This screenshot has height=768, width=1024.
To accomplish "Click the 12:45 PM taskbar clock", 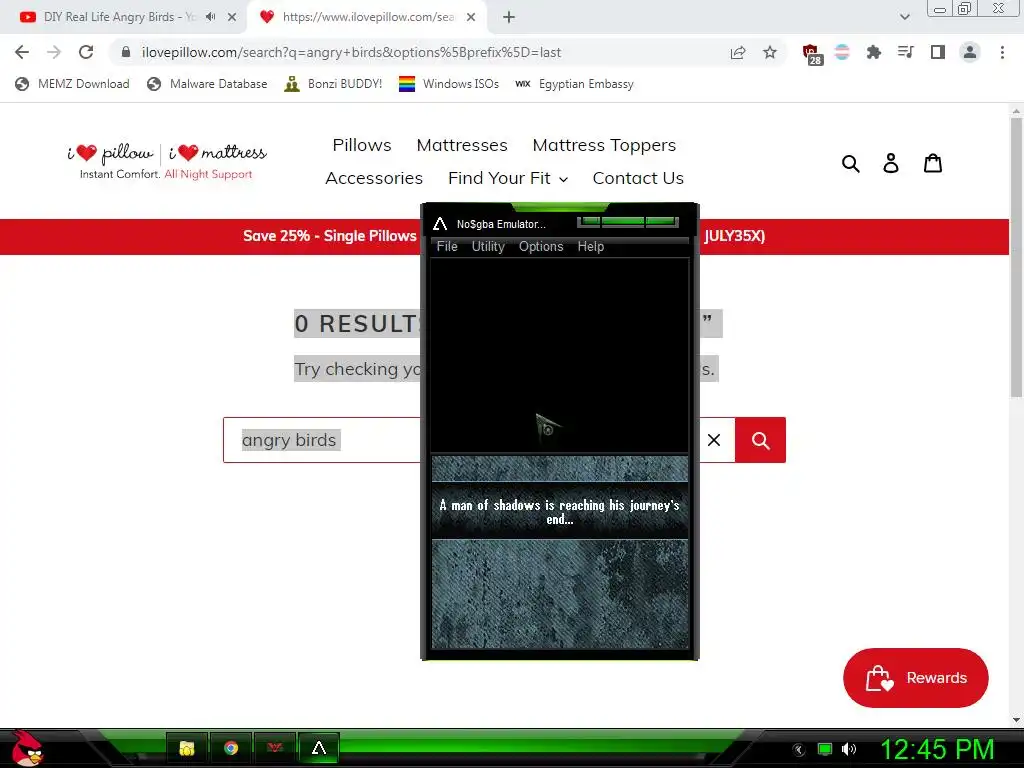I will (x=937, y=749).
